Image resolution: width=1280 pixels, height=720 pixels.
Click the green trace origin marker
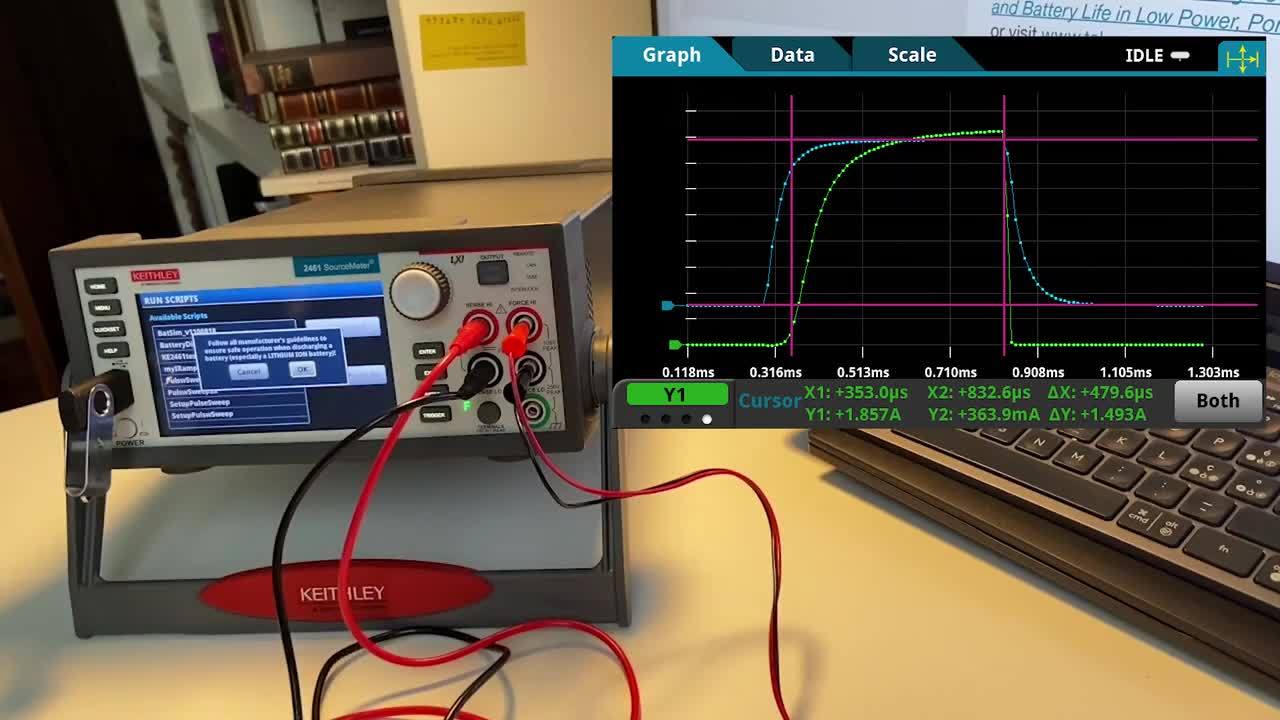tap(675, 345)
